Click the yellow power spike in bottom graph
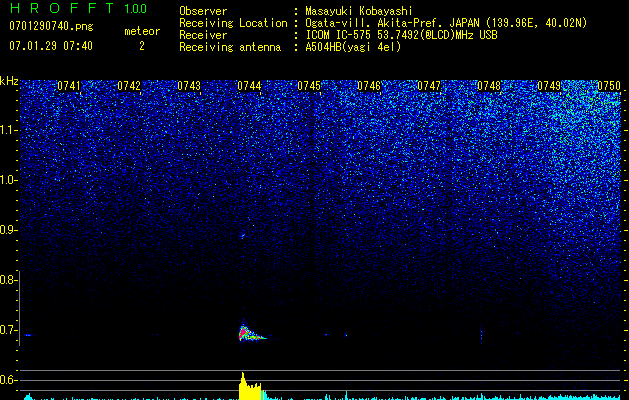Screen dimensions: 629x400 [x=250, y=387]
